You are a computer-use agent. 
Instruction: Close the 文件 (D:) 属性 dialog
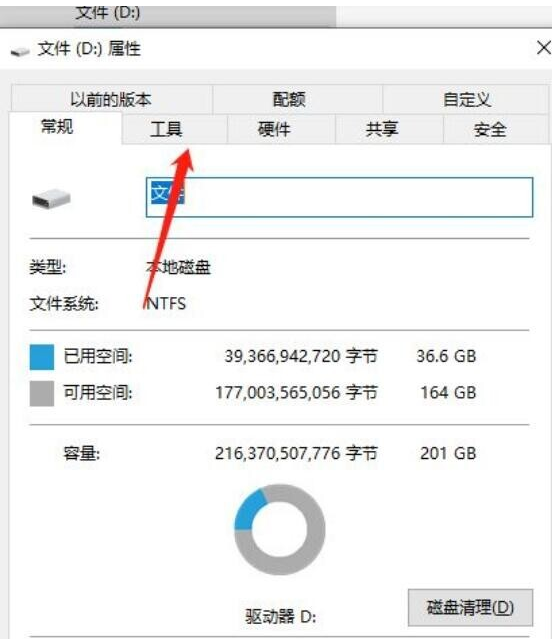coord(543,48)
